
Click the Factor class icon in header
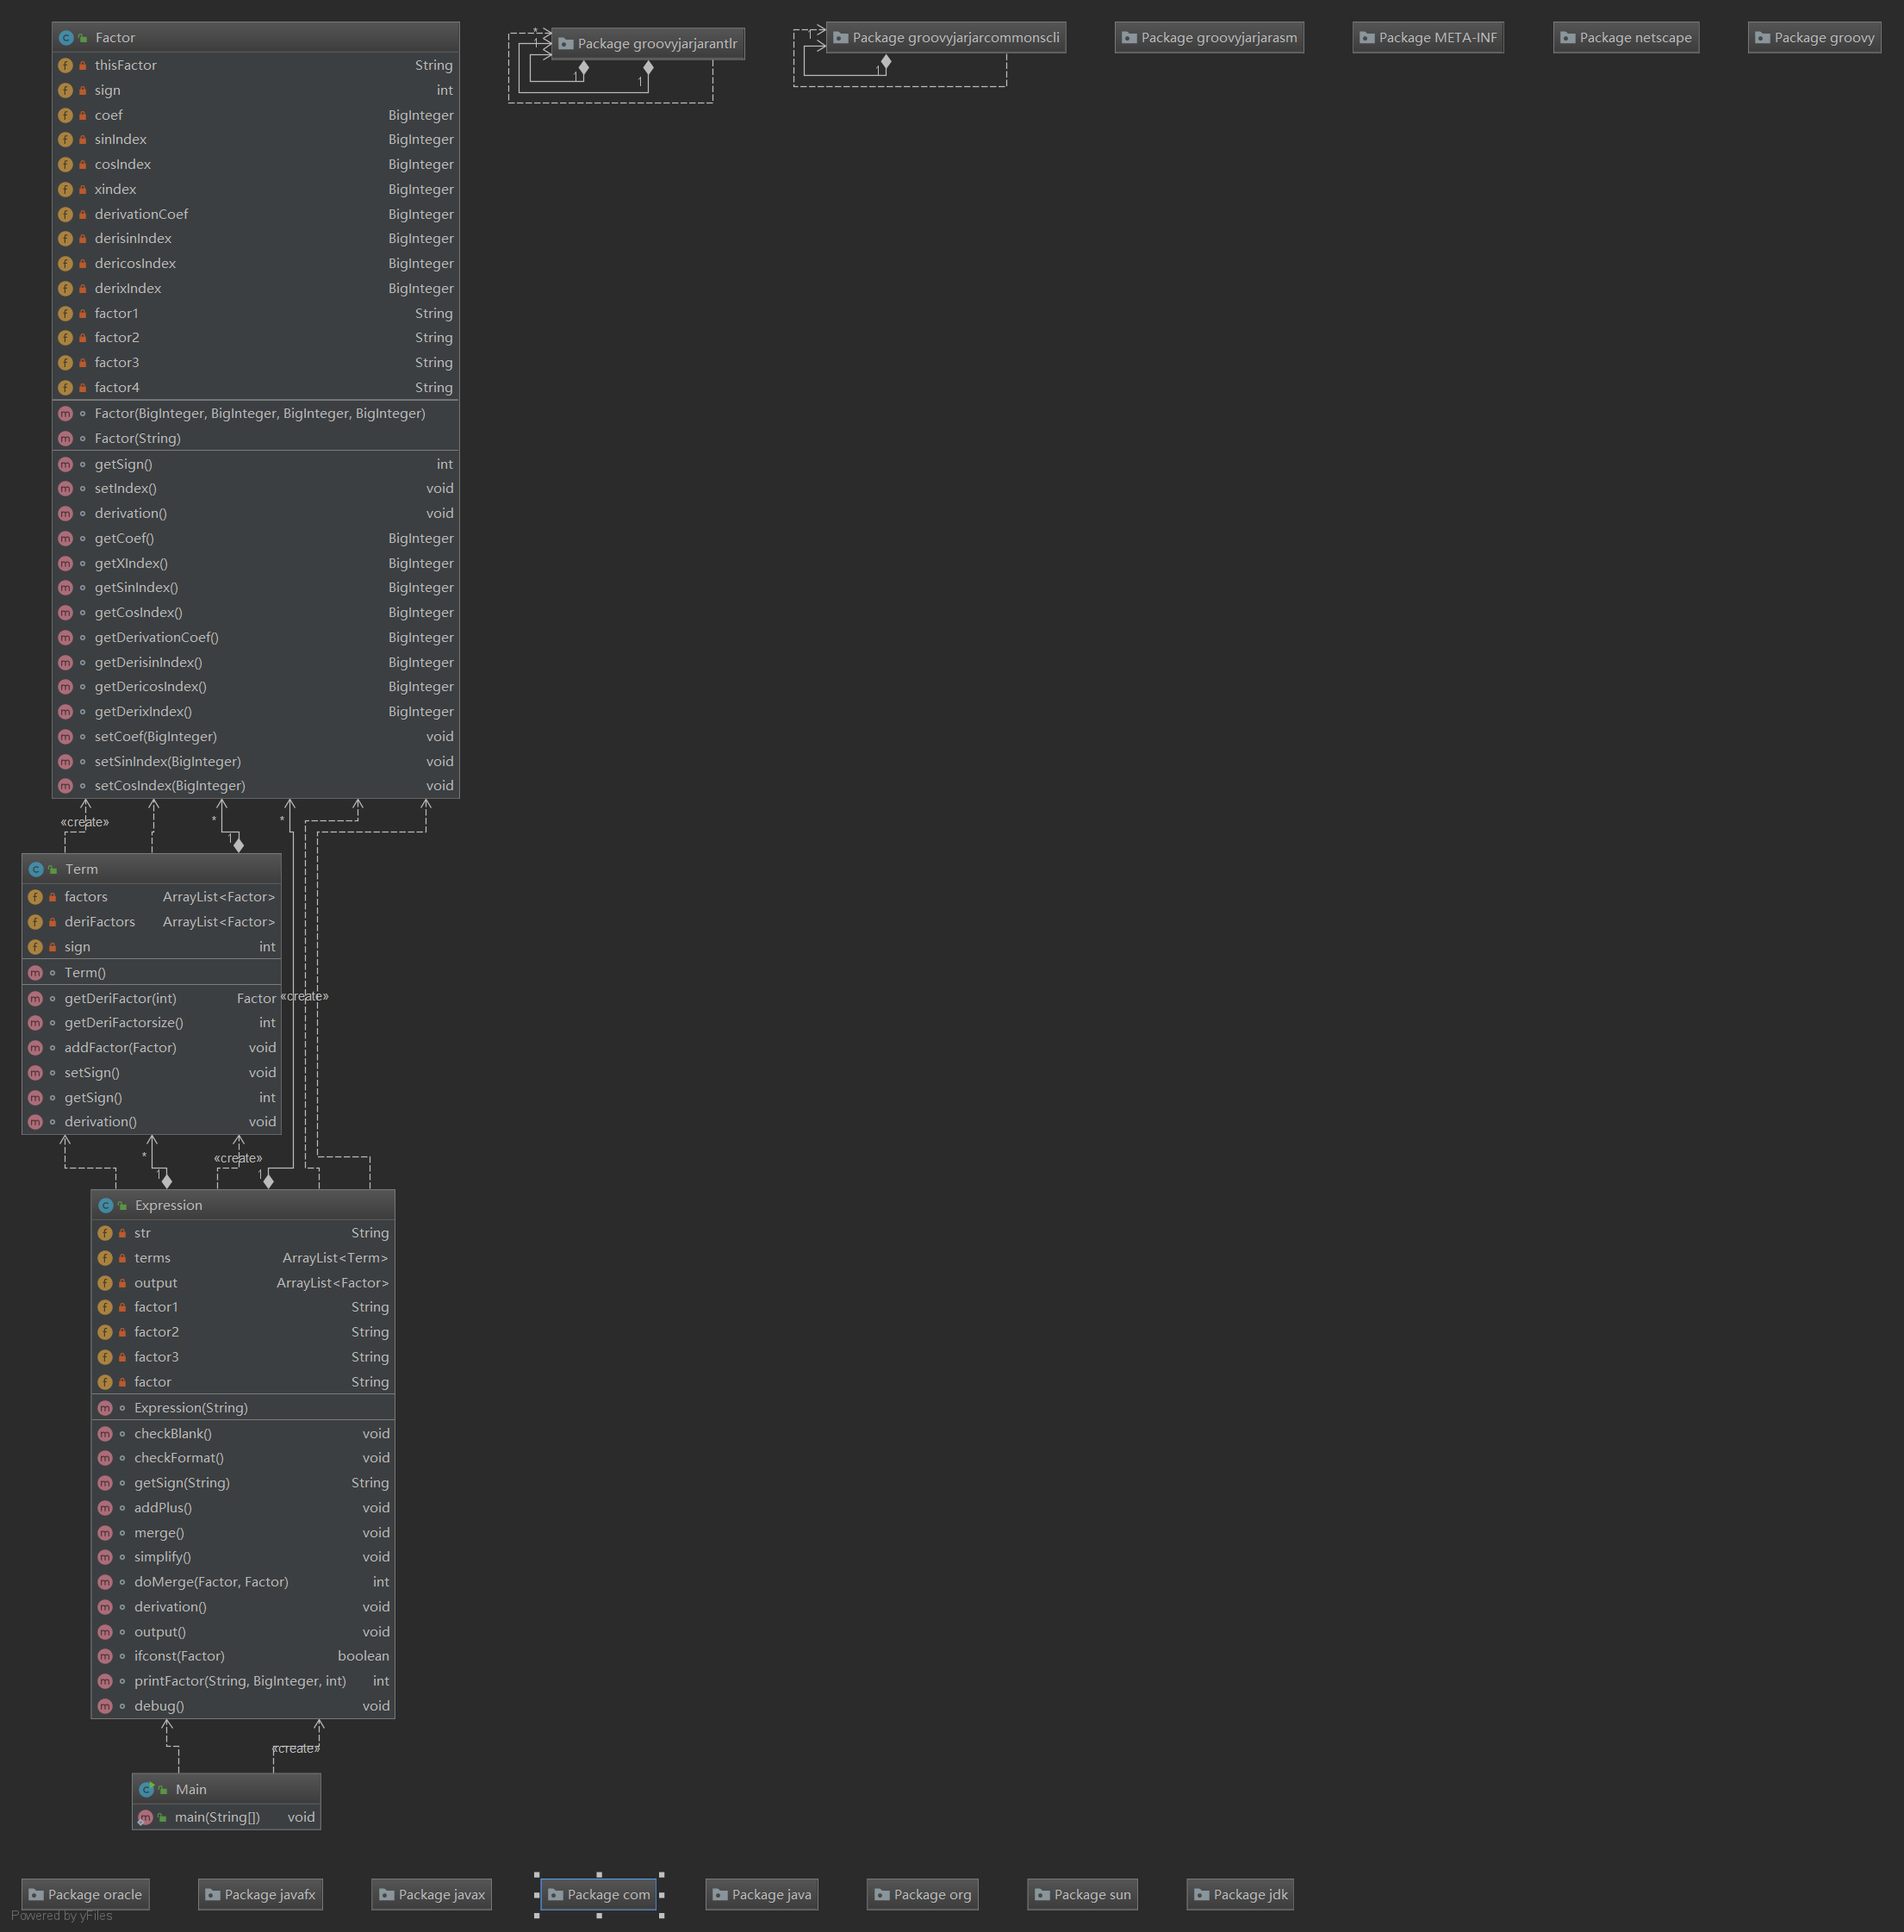66,38
